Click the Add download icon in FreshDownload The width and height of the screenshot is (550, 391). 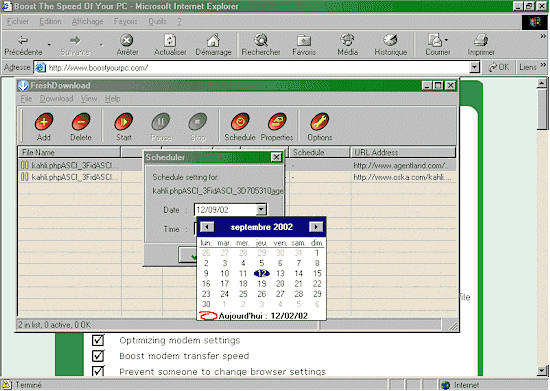(44, 122)
